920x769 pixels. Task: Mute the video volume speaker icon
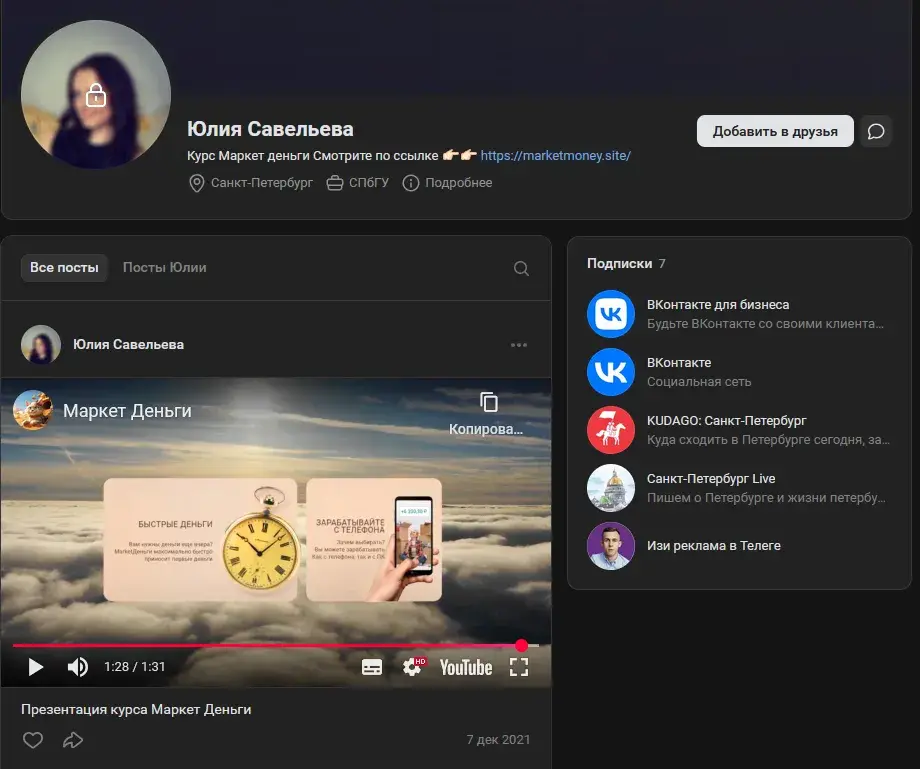77,667
